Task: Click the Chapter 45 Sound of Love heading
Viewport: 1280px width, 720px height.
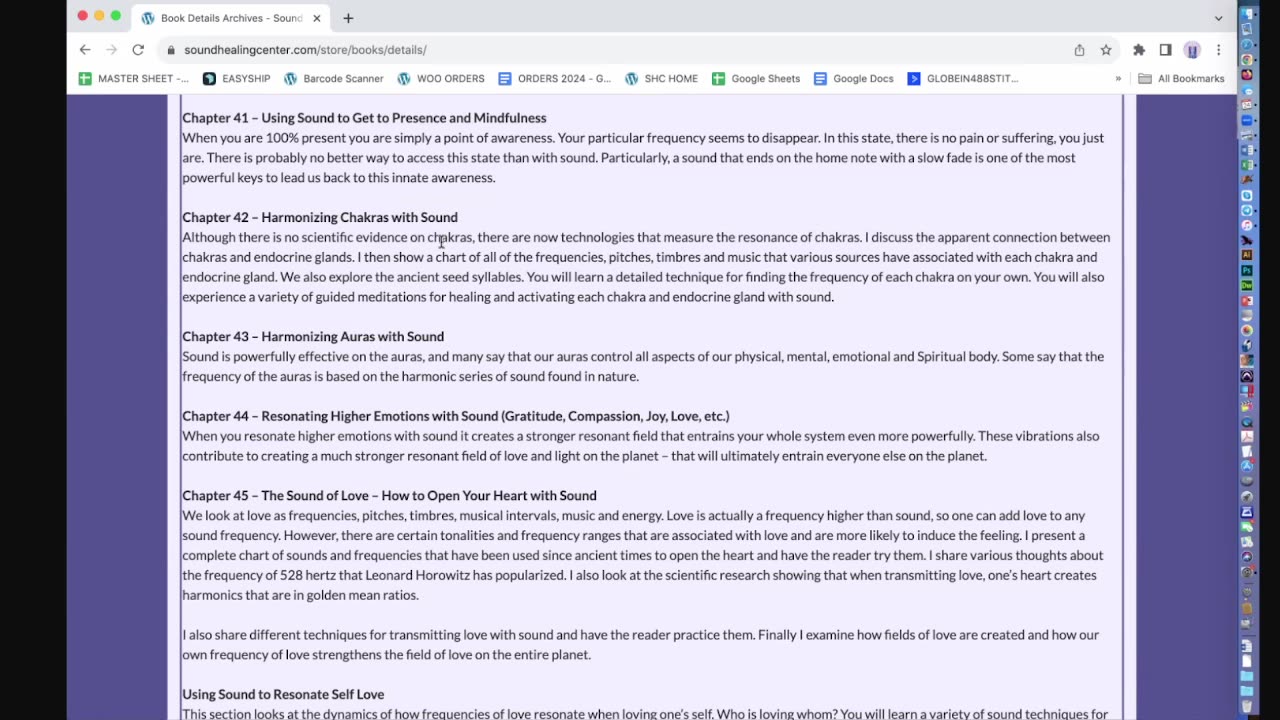Action: pyautogui.click(x=389, y=495)
